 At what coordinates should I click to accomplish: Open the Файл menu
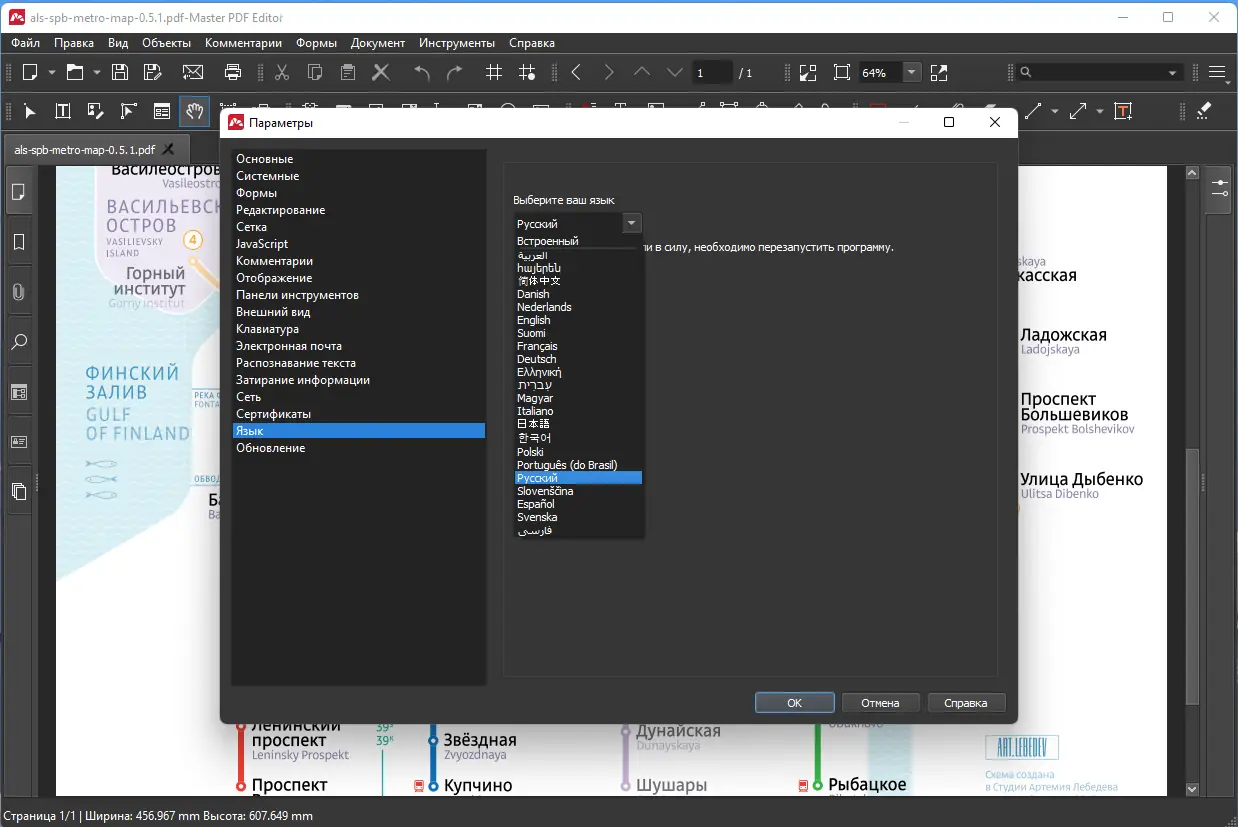point(26,43)
